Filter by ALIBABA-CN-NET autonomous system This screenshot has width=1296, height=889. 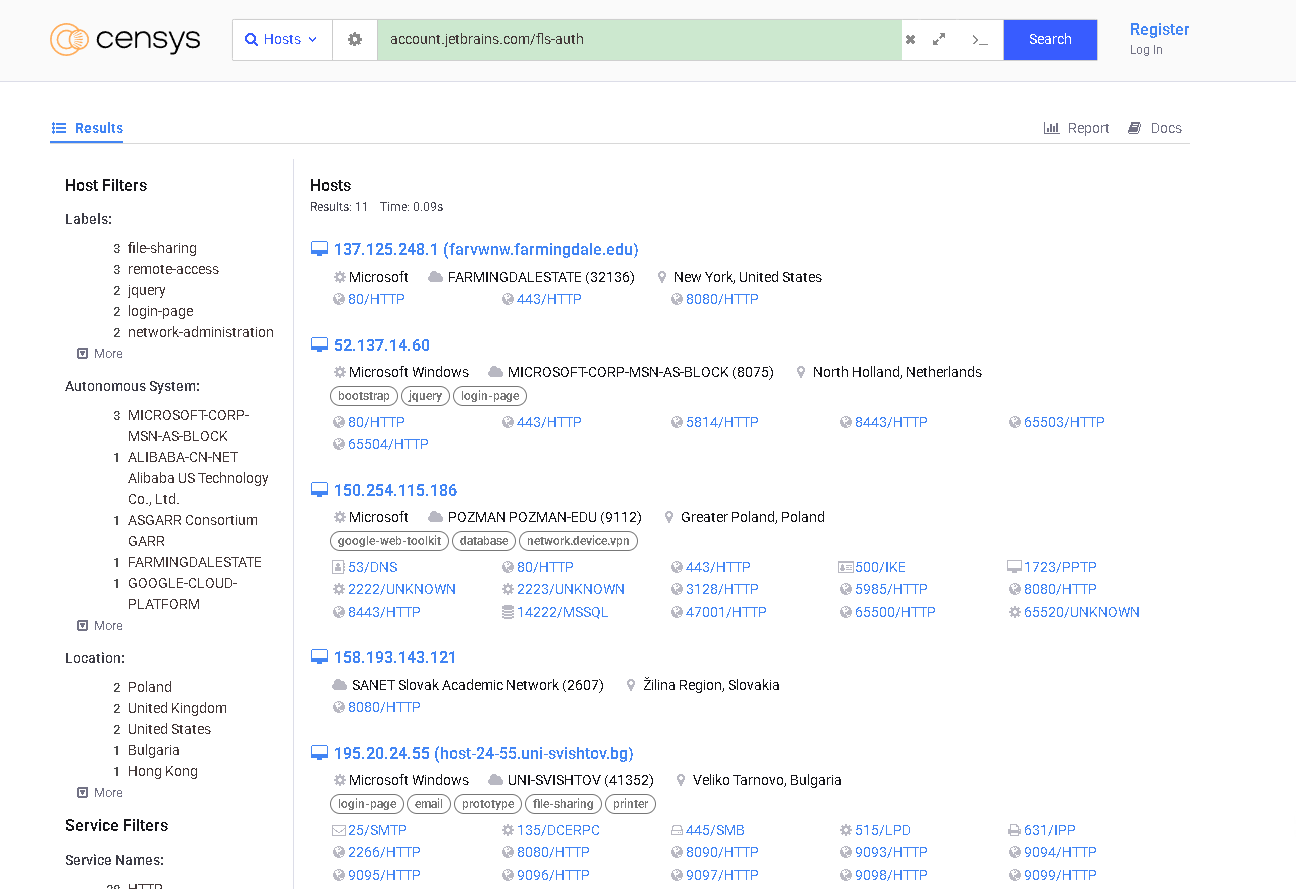198,478
